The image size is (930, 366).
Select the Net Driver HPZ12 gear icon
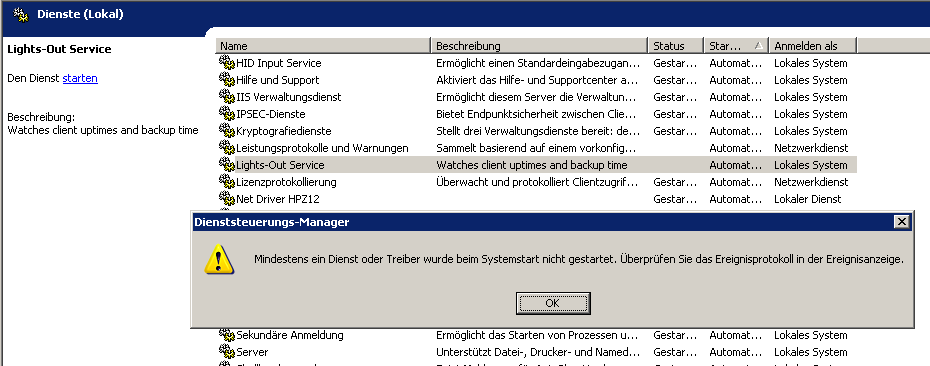tap(227, 198)
